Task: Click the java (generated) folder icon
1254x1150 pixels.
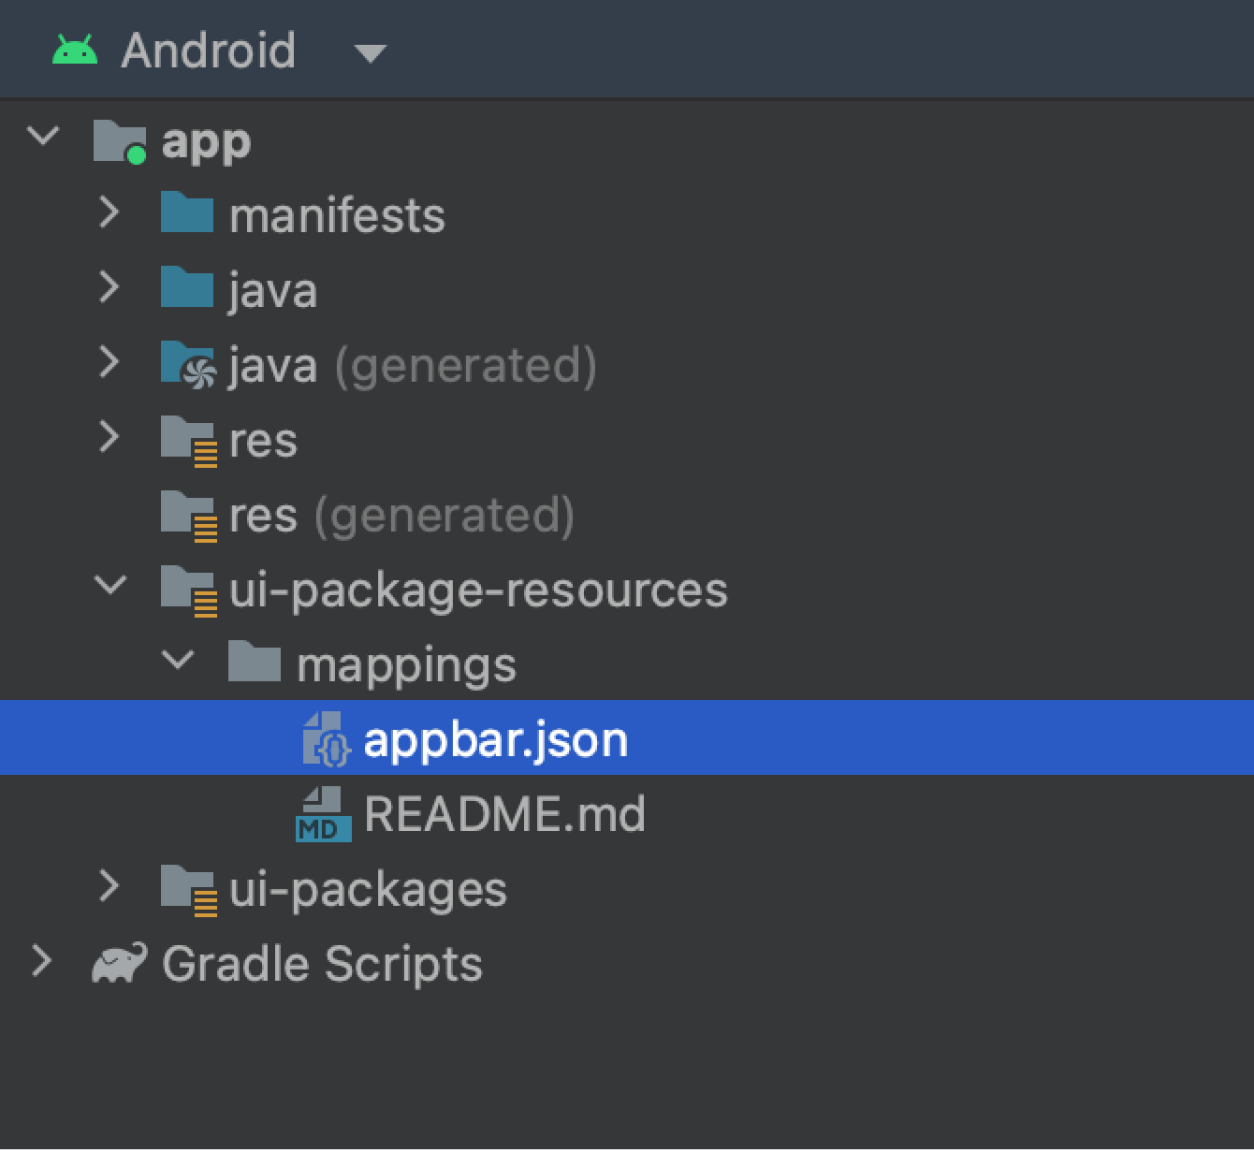Action: point(188,365)
